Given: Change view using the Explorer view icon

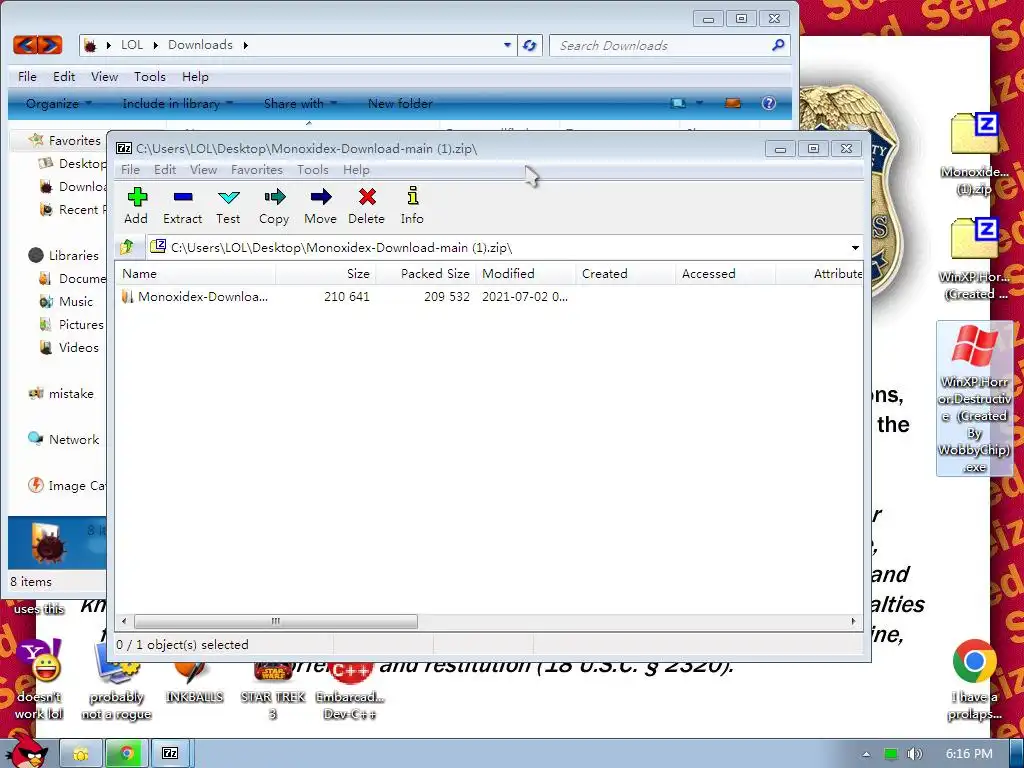Looking at the screenshot, I should (x=678, y=103).
